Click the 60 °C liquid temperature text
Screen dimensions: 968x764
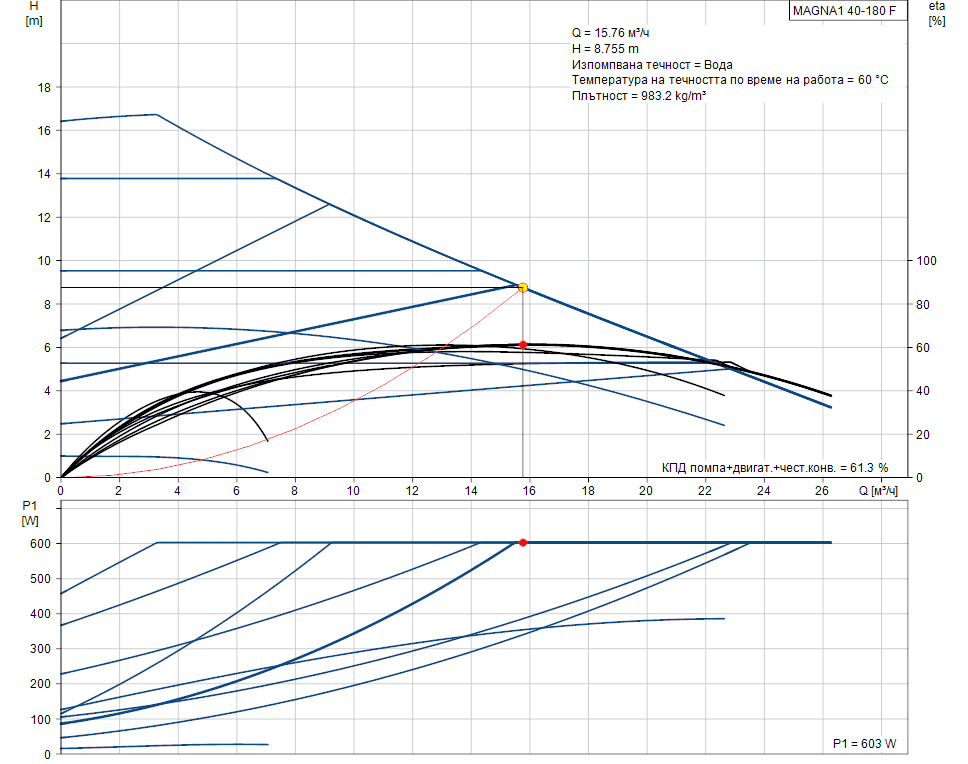(x=730, y=80)
